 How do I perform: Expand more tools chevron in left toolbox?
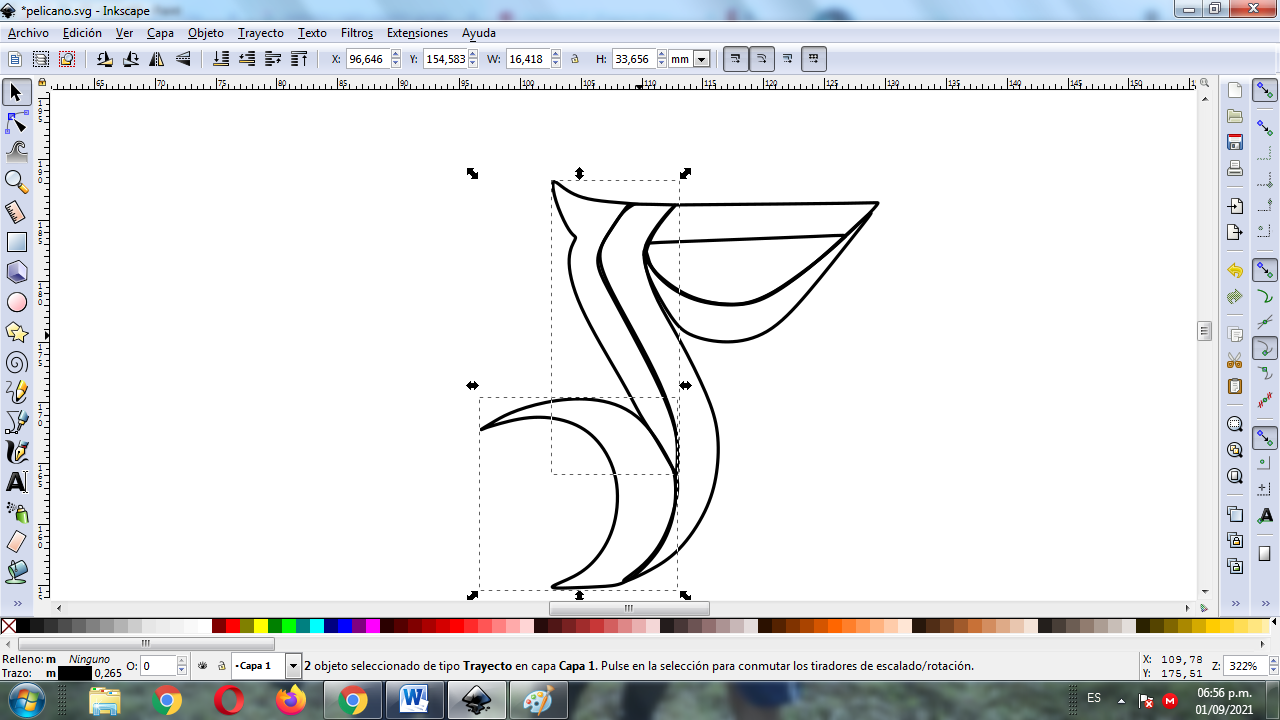(x=16, y=603)
